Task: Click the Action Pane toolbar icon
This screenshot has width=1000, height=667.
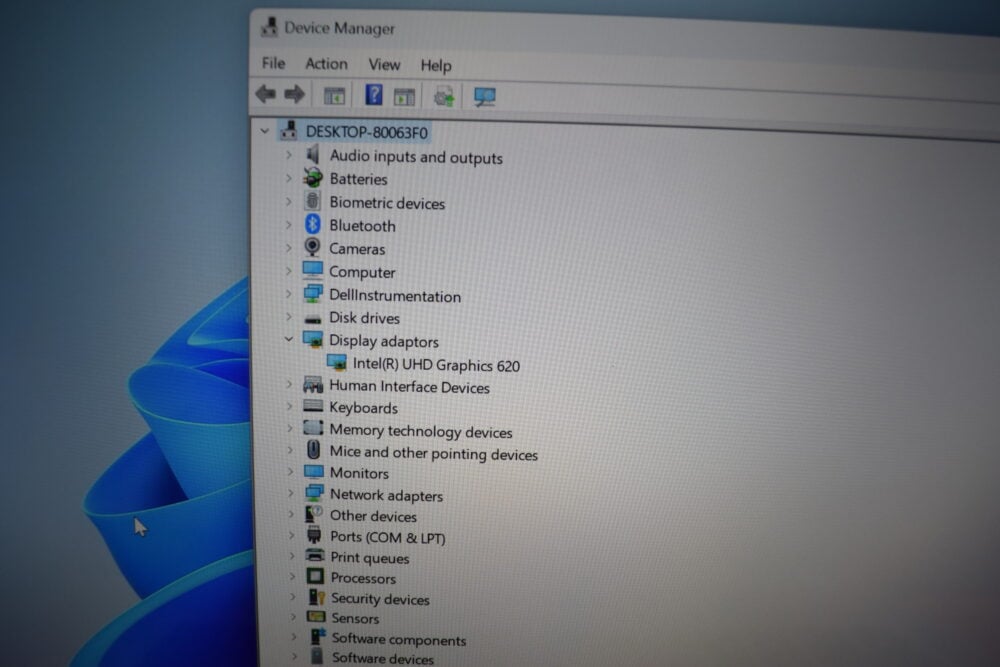Action: pos(404,97)
